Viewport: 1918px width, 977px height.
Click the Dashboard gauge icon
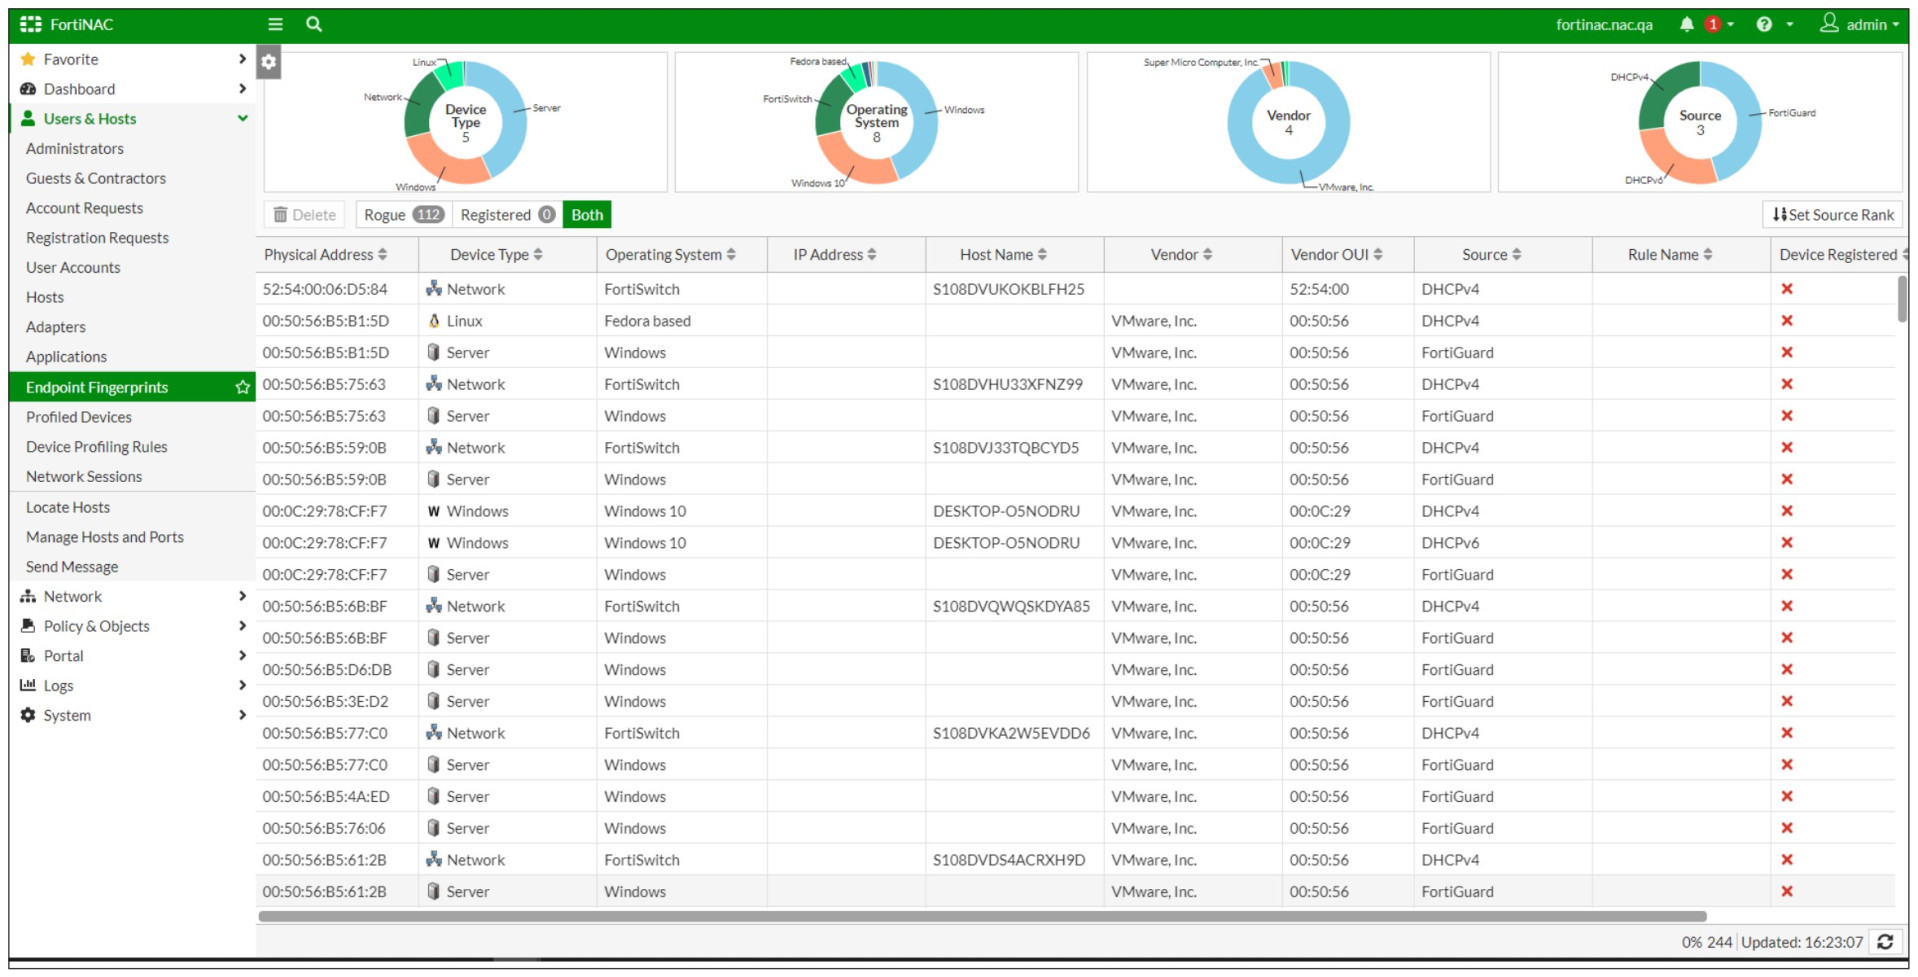[28, 89]
